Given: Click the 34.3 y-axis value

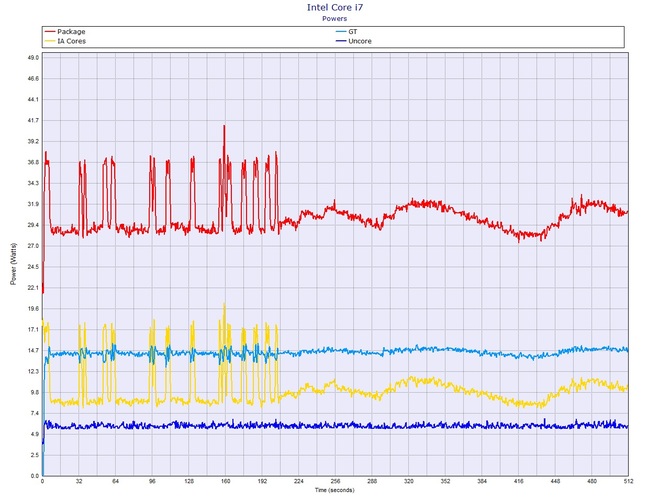Looking at the screenshot, I should coord(34,183).
